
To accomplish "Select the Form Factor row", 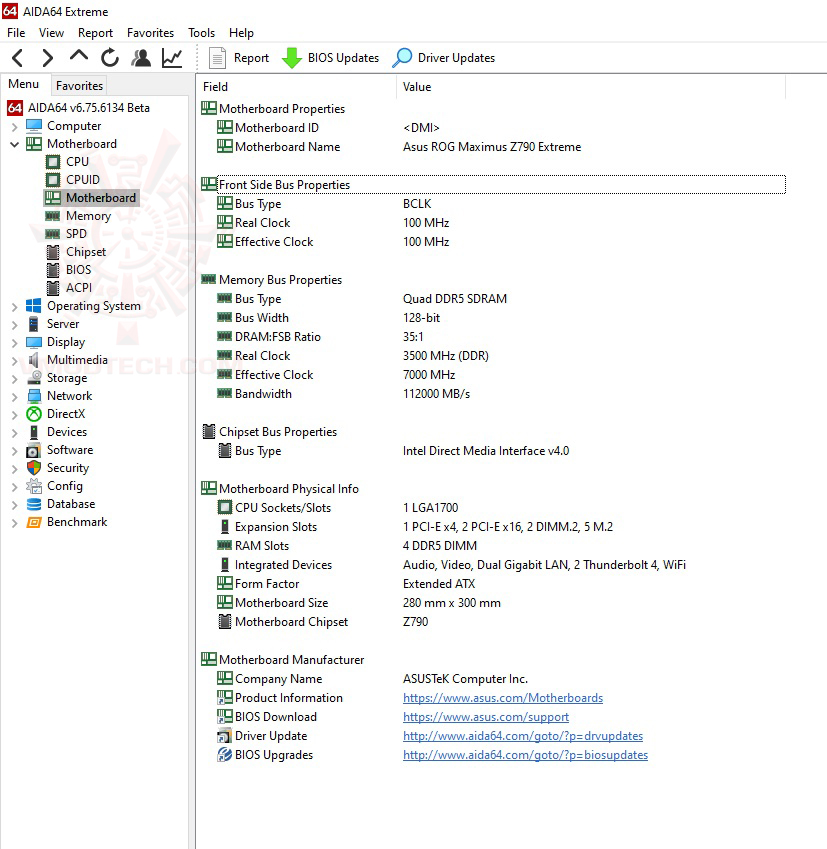I will [x=493, y=584].
